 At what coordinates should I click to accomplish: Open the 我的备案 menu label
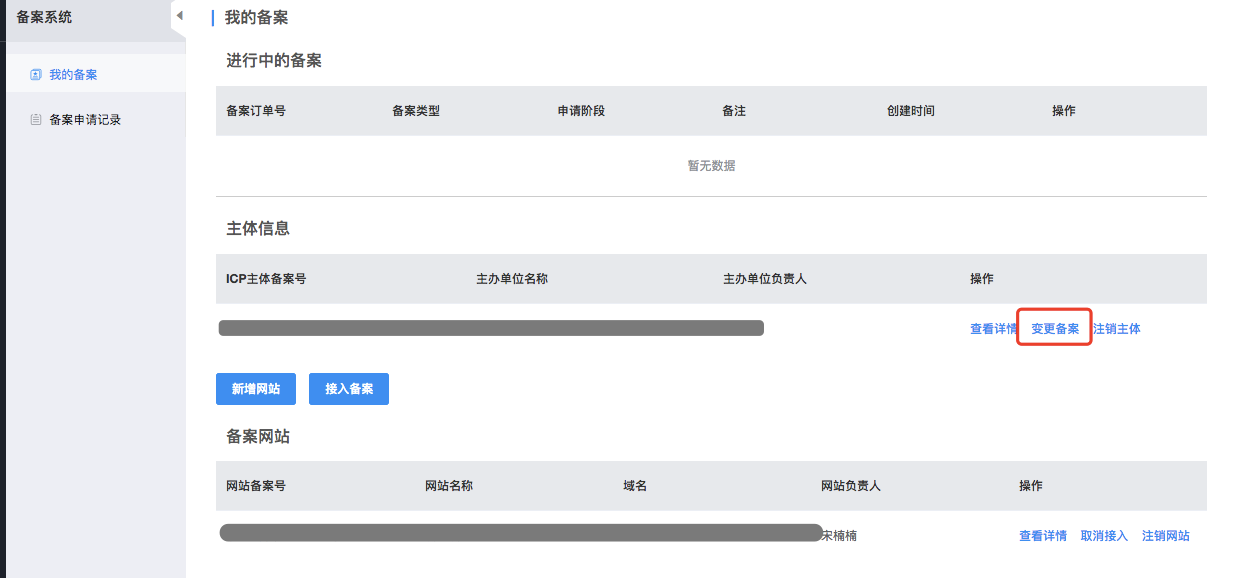coord(73,75)
